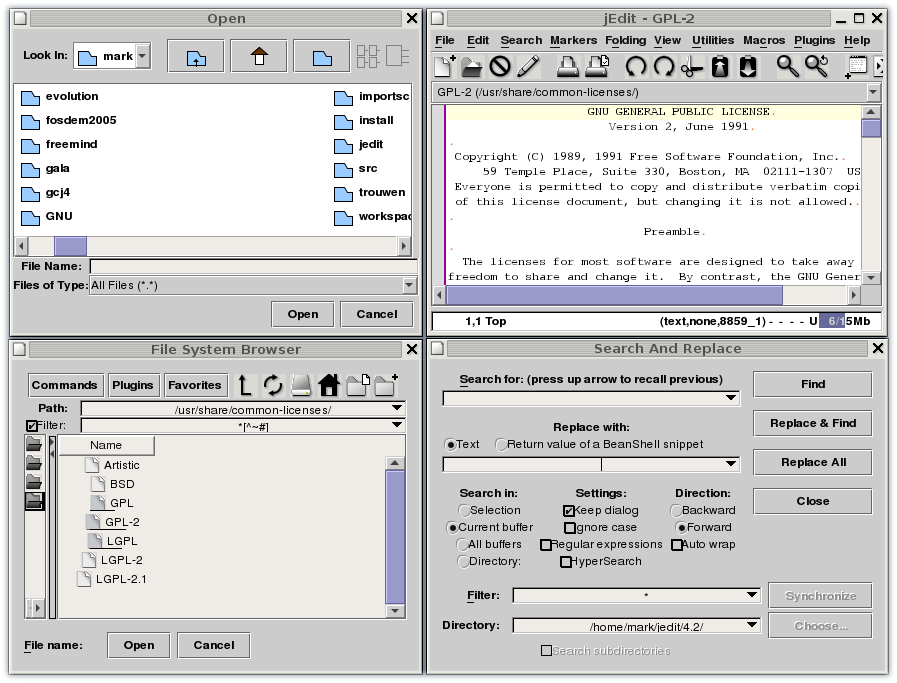Open the Files of Type dropdown
Image resolution: width=897 pixels, height=683 pixels.
409,285
